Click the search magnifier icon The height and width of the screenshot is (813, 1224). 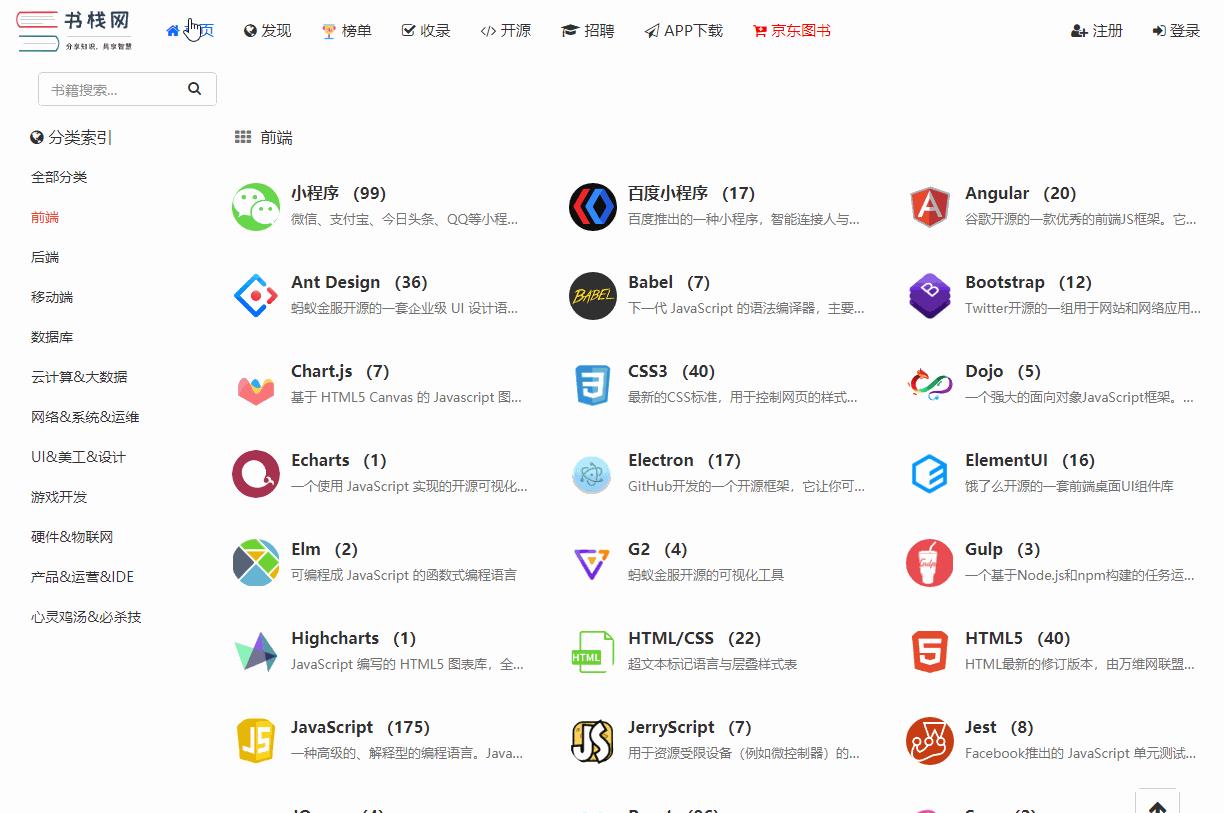[195, 89]
